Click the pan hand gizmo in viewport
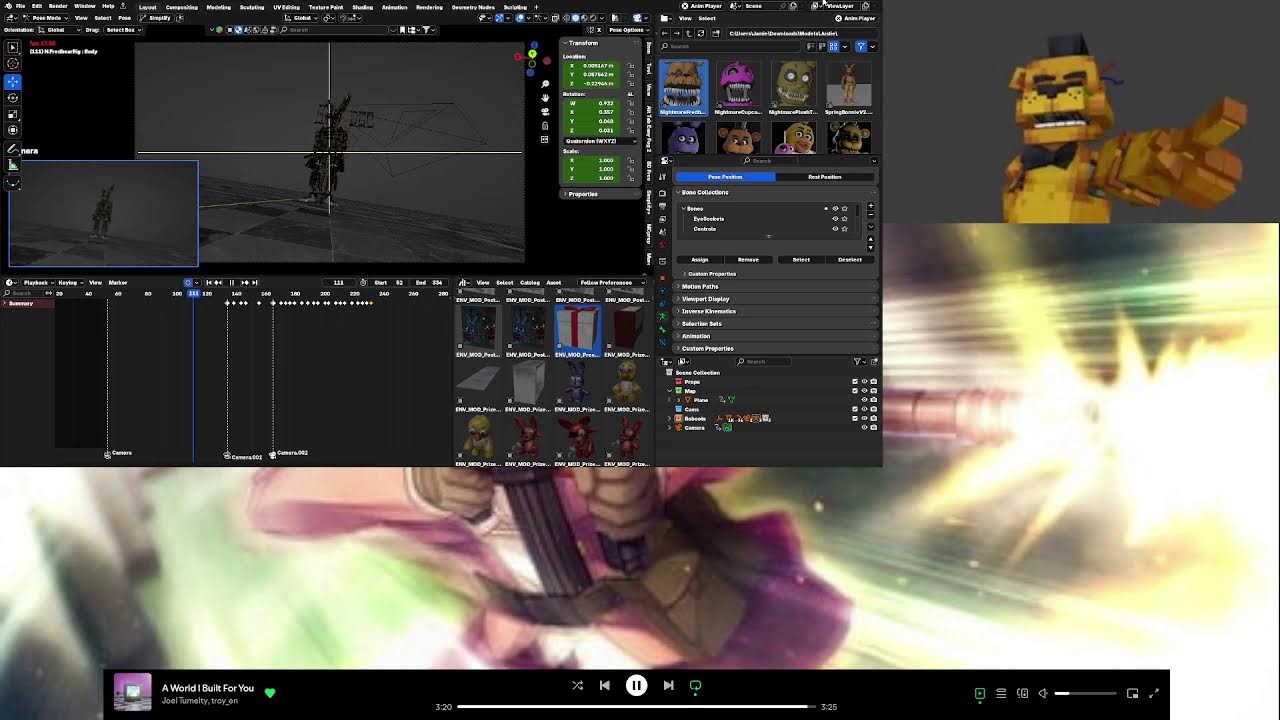Image resolution: width=1280 pixels, height=720 pixels. coord(545,98)
